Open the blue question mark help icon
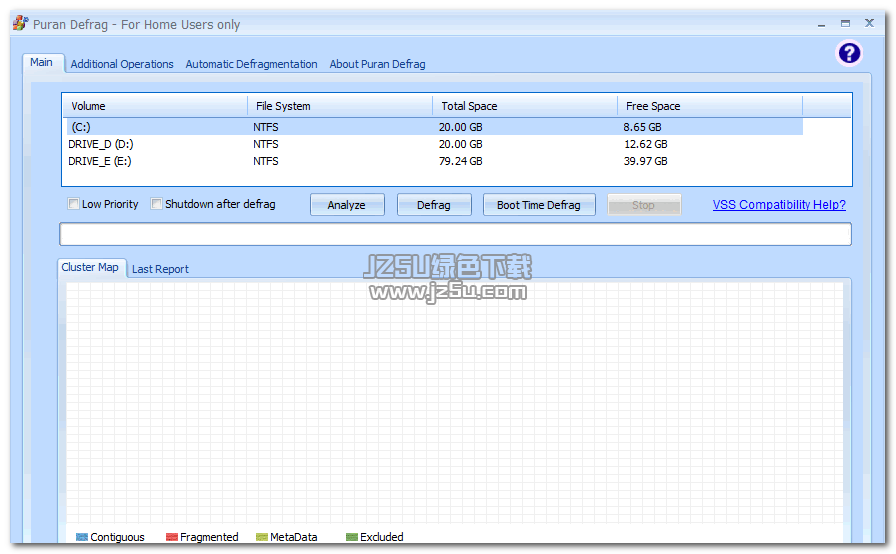Viewport: 896px width, 554px height. click(849, 53)
